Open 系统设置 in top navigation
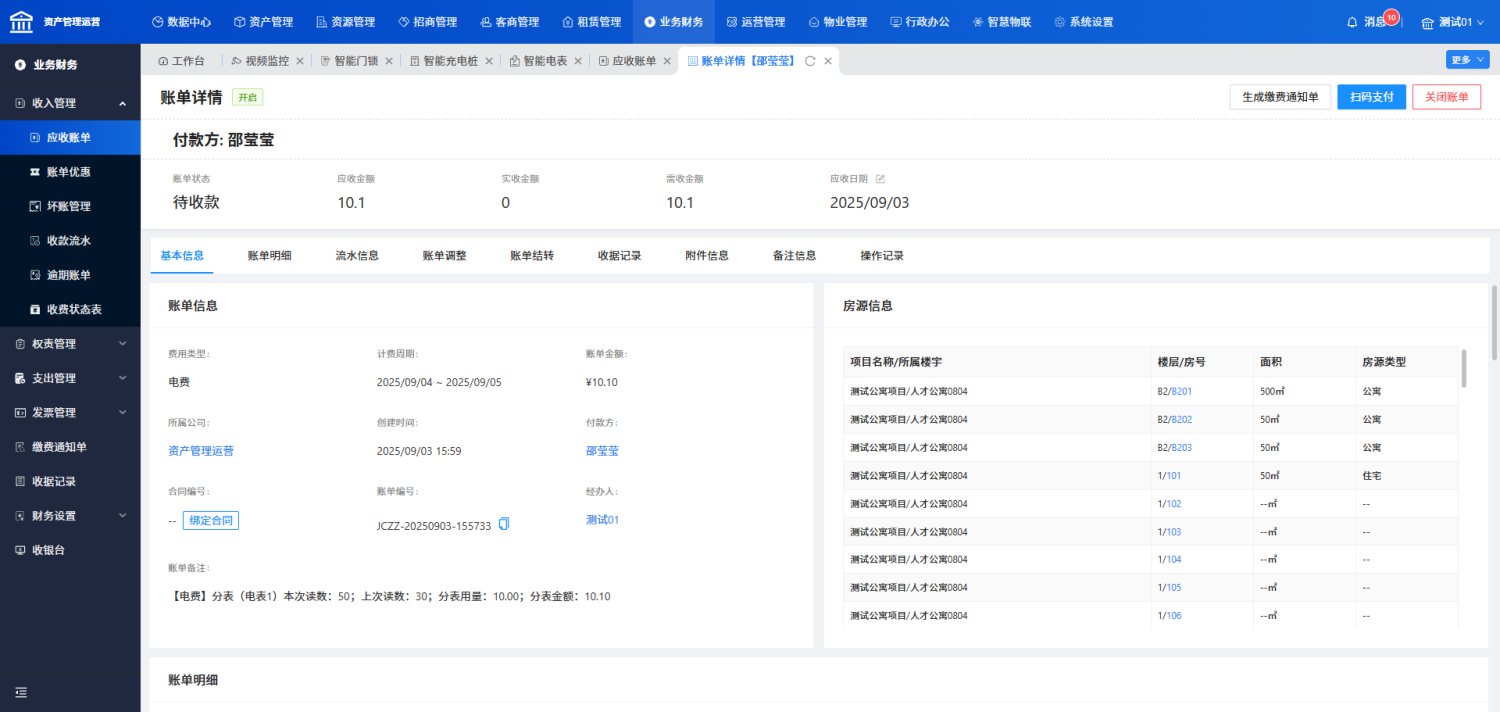This screenshot has width=1500, height=712. tap(1083, 22)
